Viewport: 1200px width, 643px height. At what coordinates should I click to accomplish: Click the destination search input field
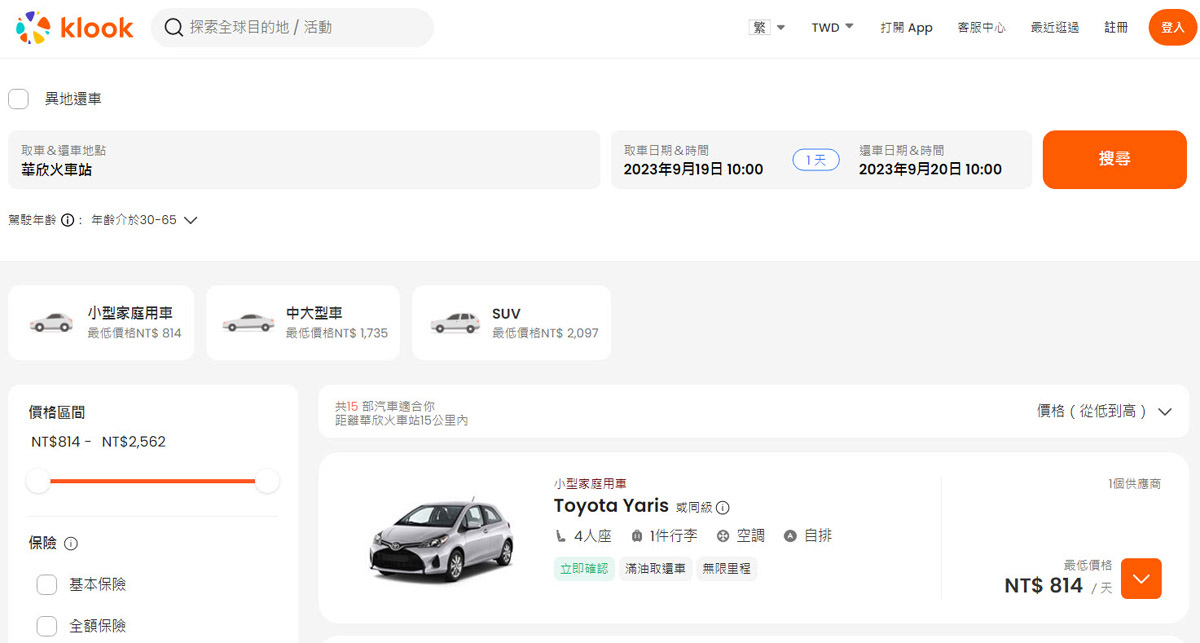pos(292,28)
